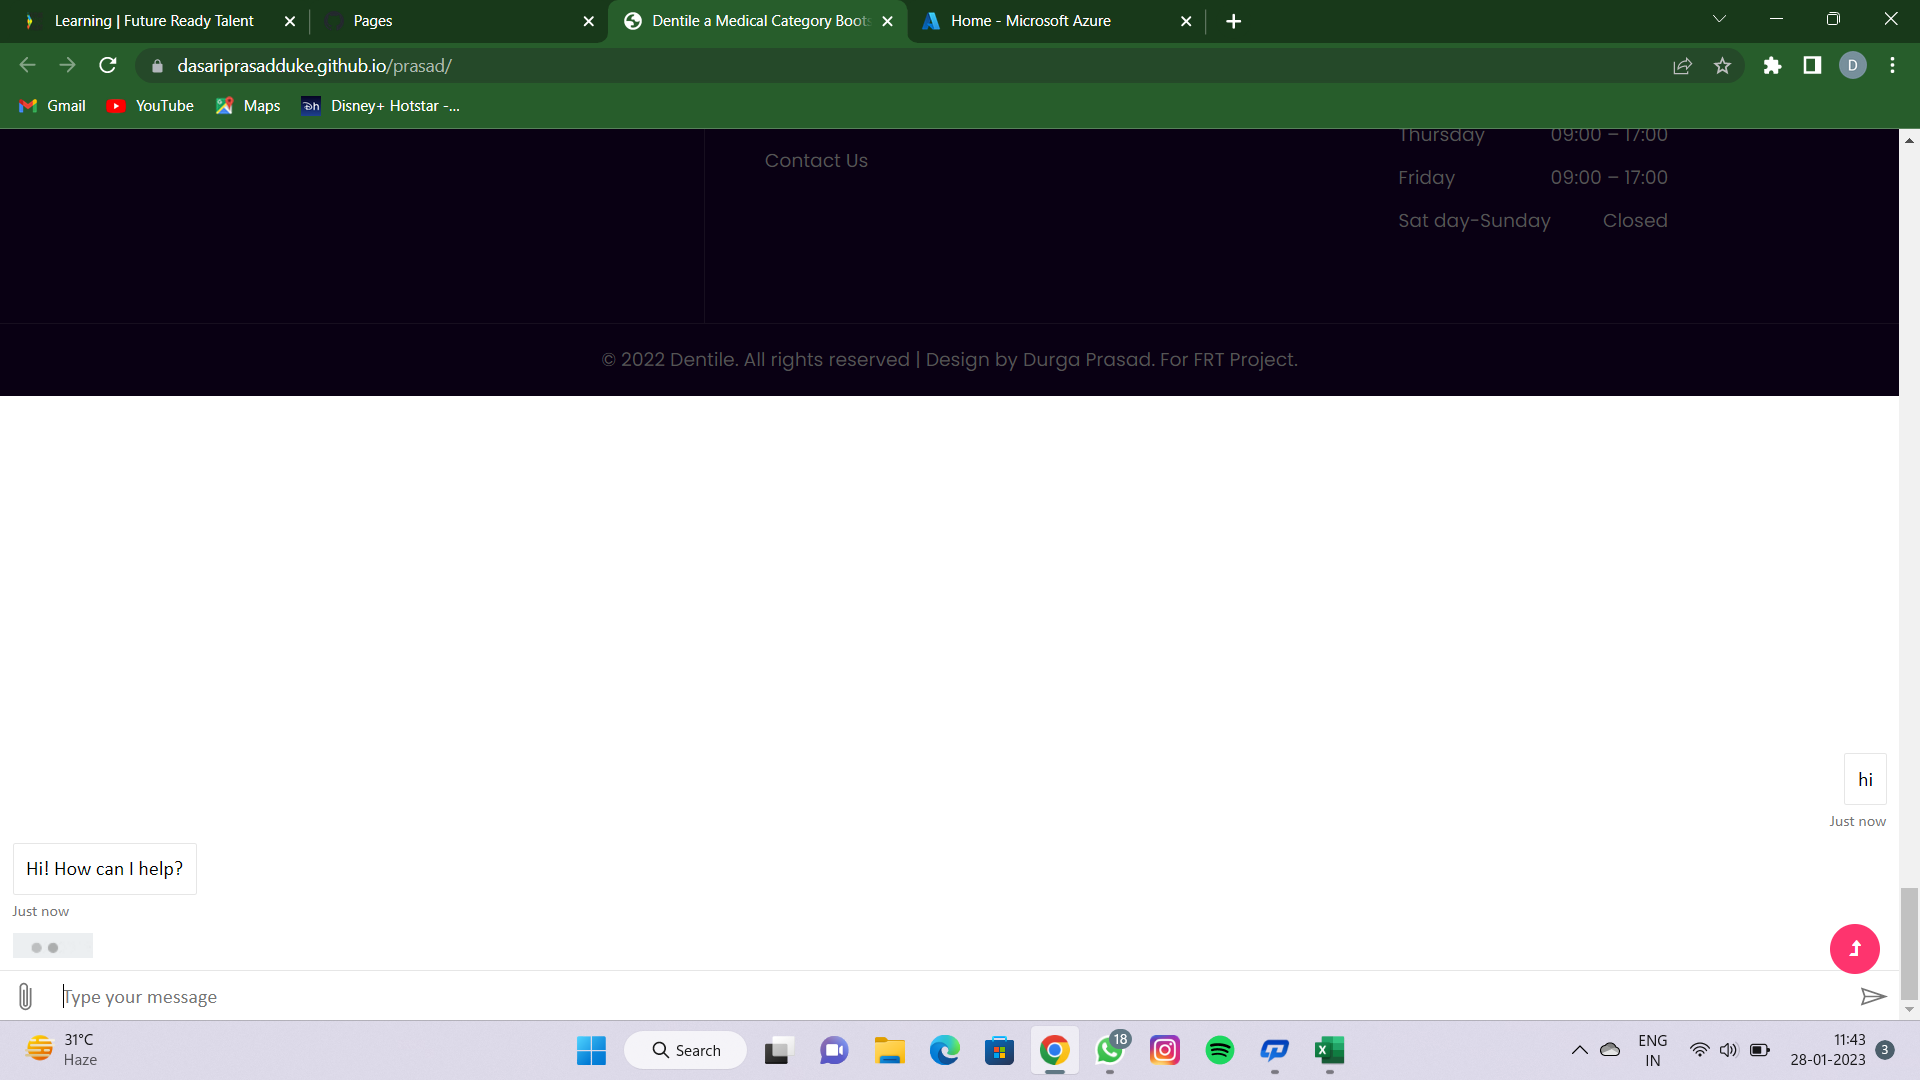Switch to the Pages tab

coord(460,21)
